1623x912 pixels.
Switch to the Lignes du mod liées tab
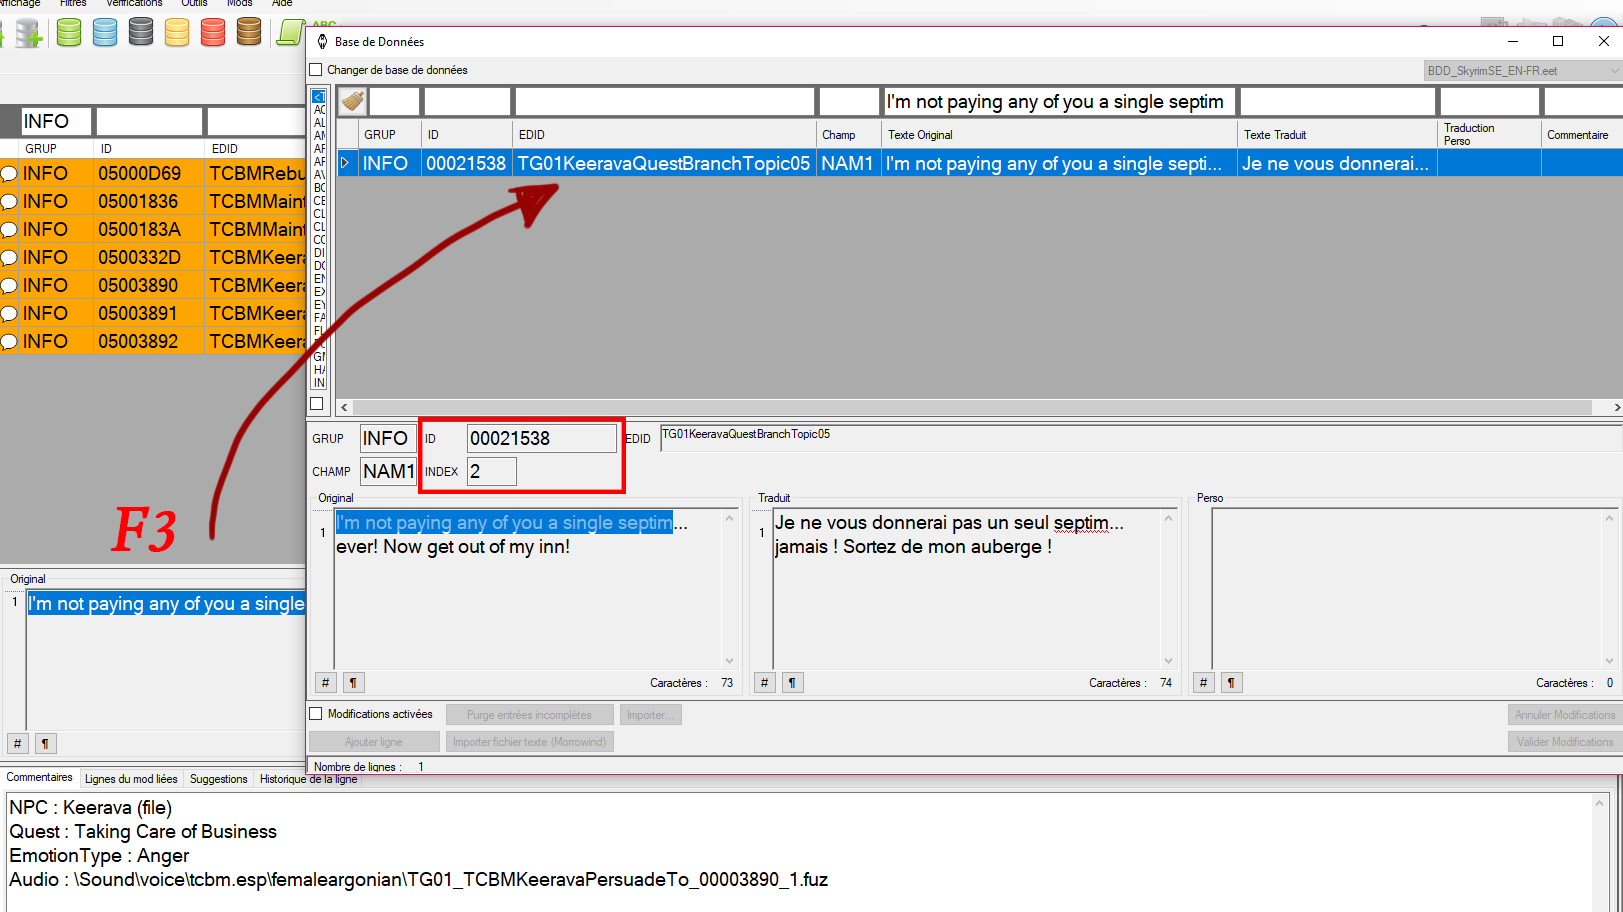(131, 779)
